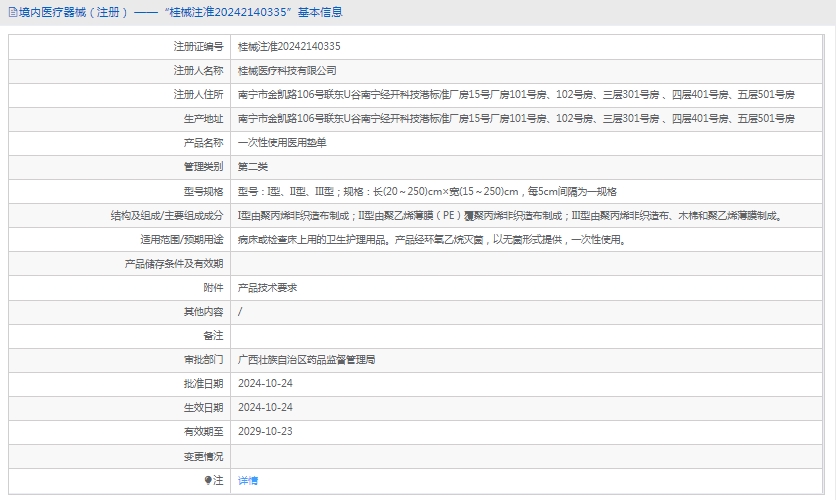Viewport: 839px width, 500px height.
Task: Click the bulb icon beside 注
Action: pos(209,481)
